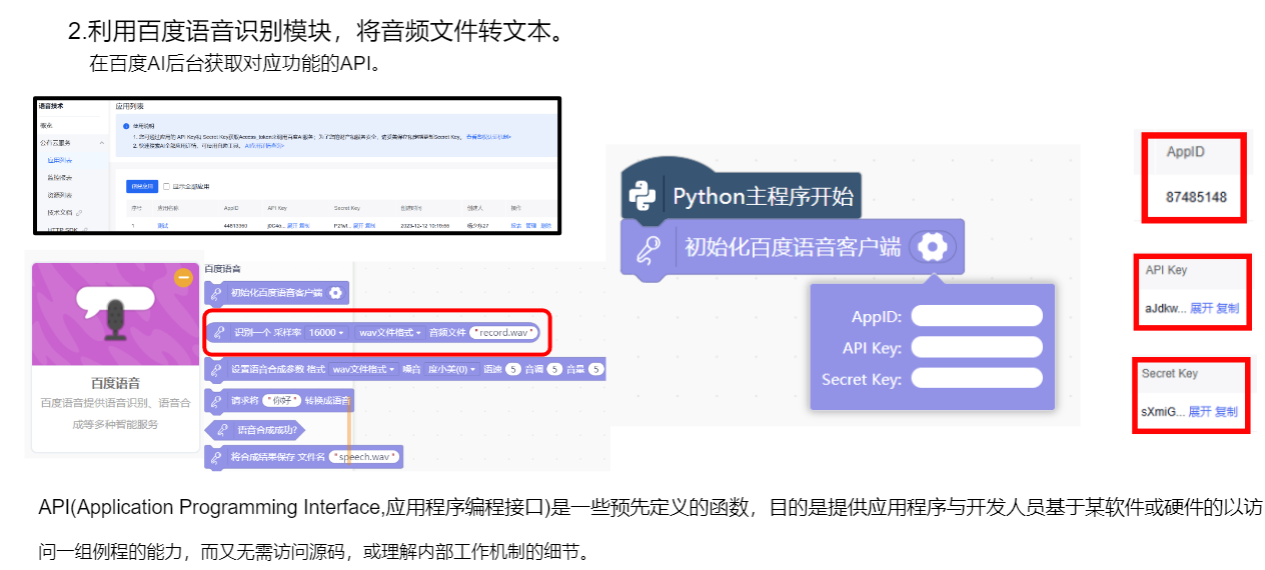Open wav文件格式 dropdown in the 识别一个 block

coord(391,331)
